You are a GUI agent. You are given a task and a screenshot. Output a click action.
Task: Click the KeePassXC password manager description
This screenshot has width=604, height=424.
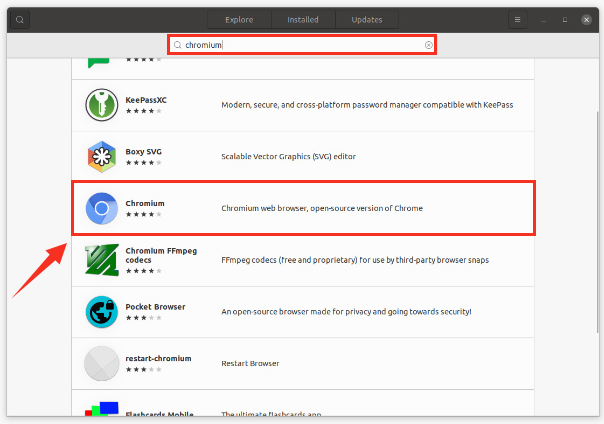367,105
